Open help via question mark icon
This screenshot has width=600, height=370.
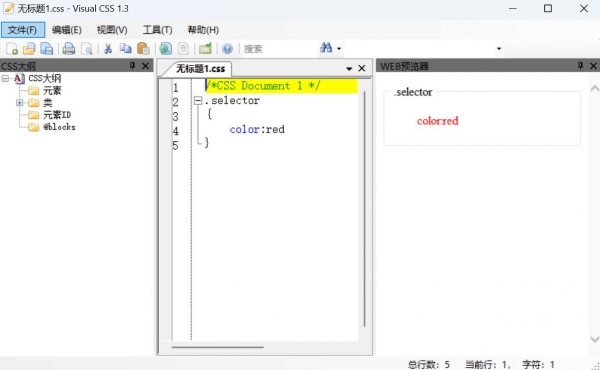[227, 49]
